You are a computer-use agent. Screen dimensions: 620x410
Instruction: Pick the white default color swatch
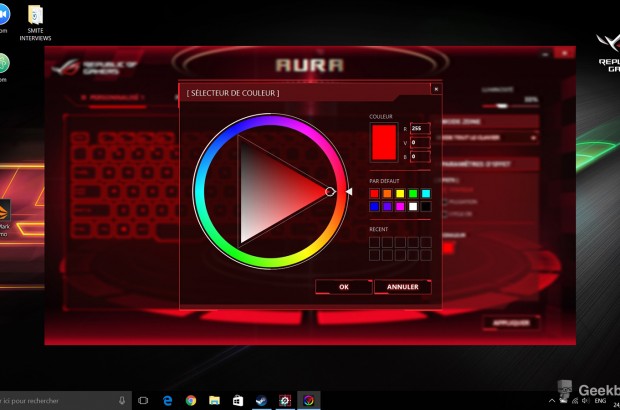(413, 207)
